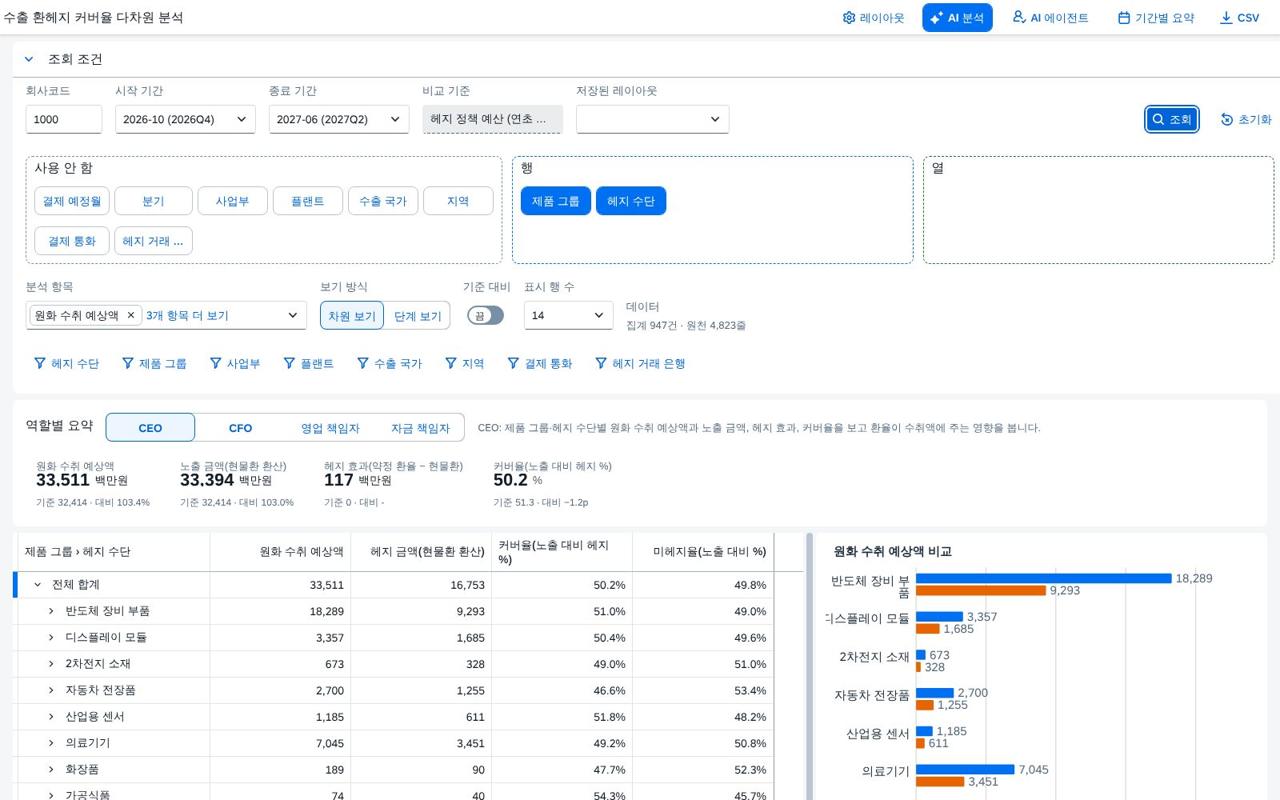Screen dimensions: 1280x800
Task: Click the 헤지 수단 row chip
Action: [631, 201]
